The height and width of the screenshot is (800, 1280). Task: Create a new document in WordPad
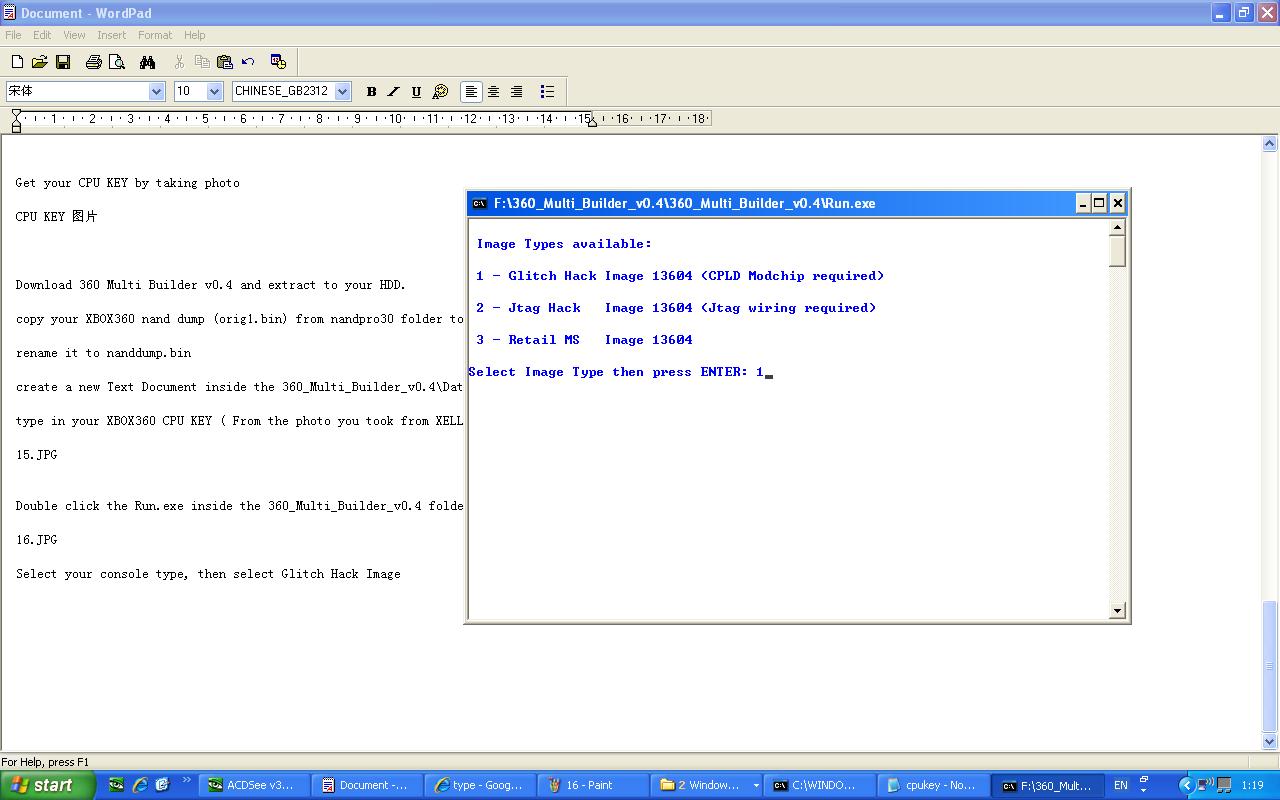pyautogui.click(x=17, y=62)
